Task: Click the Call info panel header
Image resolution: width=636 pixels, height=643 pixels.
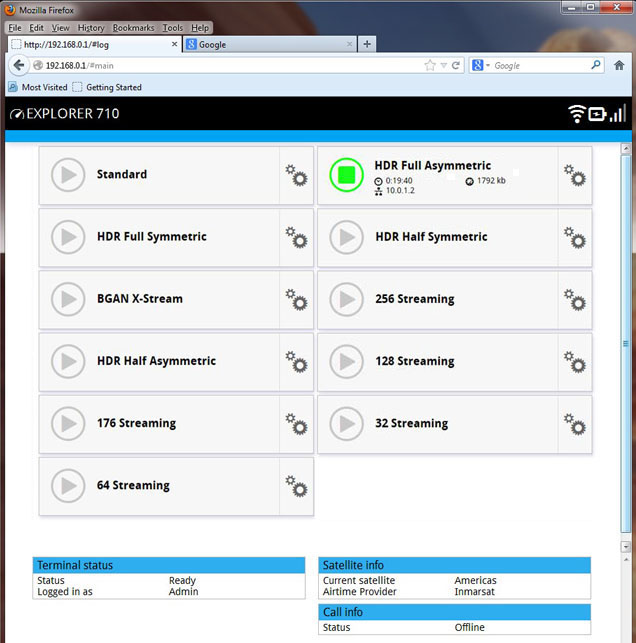Action: [x=454, y=612]
